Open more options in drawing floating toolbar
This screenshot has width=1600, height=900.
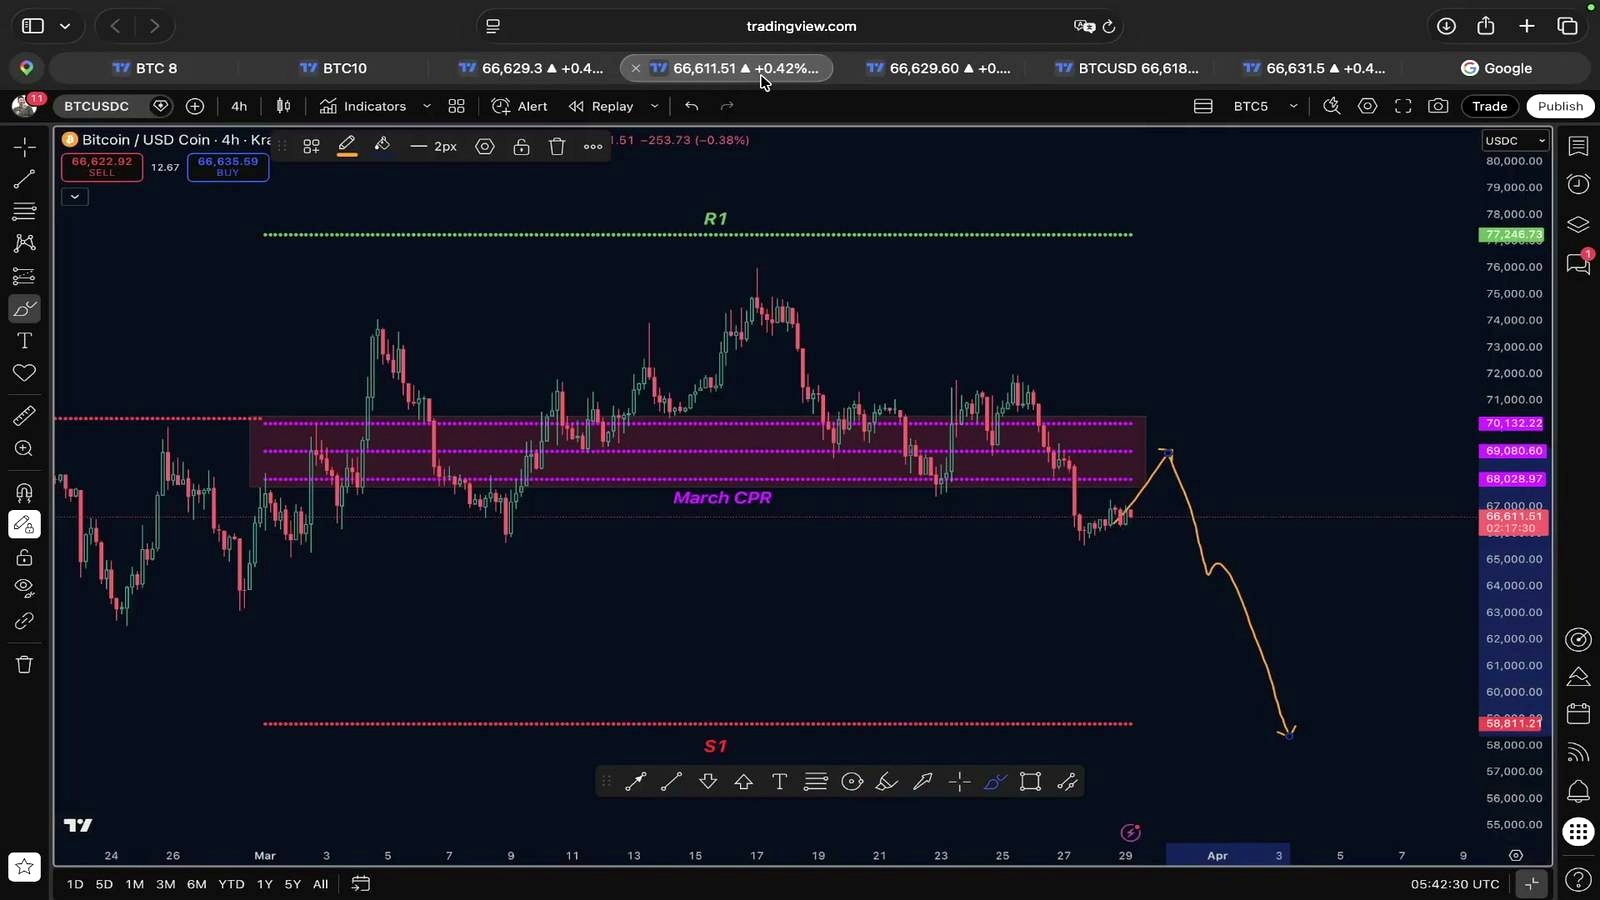pos(593,146)
